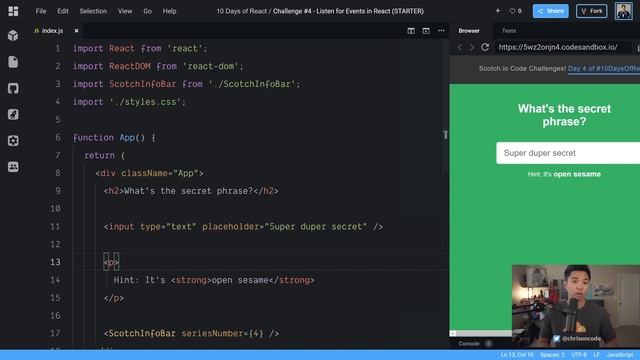Click line number 6 in the gutter
The image size is (640, 360).
[x=58, y=138]
